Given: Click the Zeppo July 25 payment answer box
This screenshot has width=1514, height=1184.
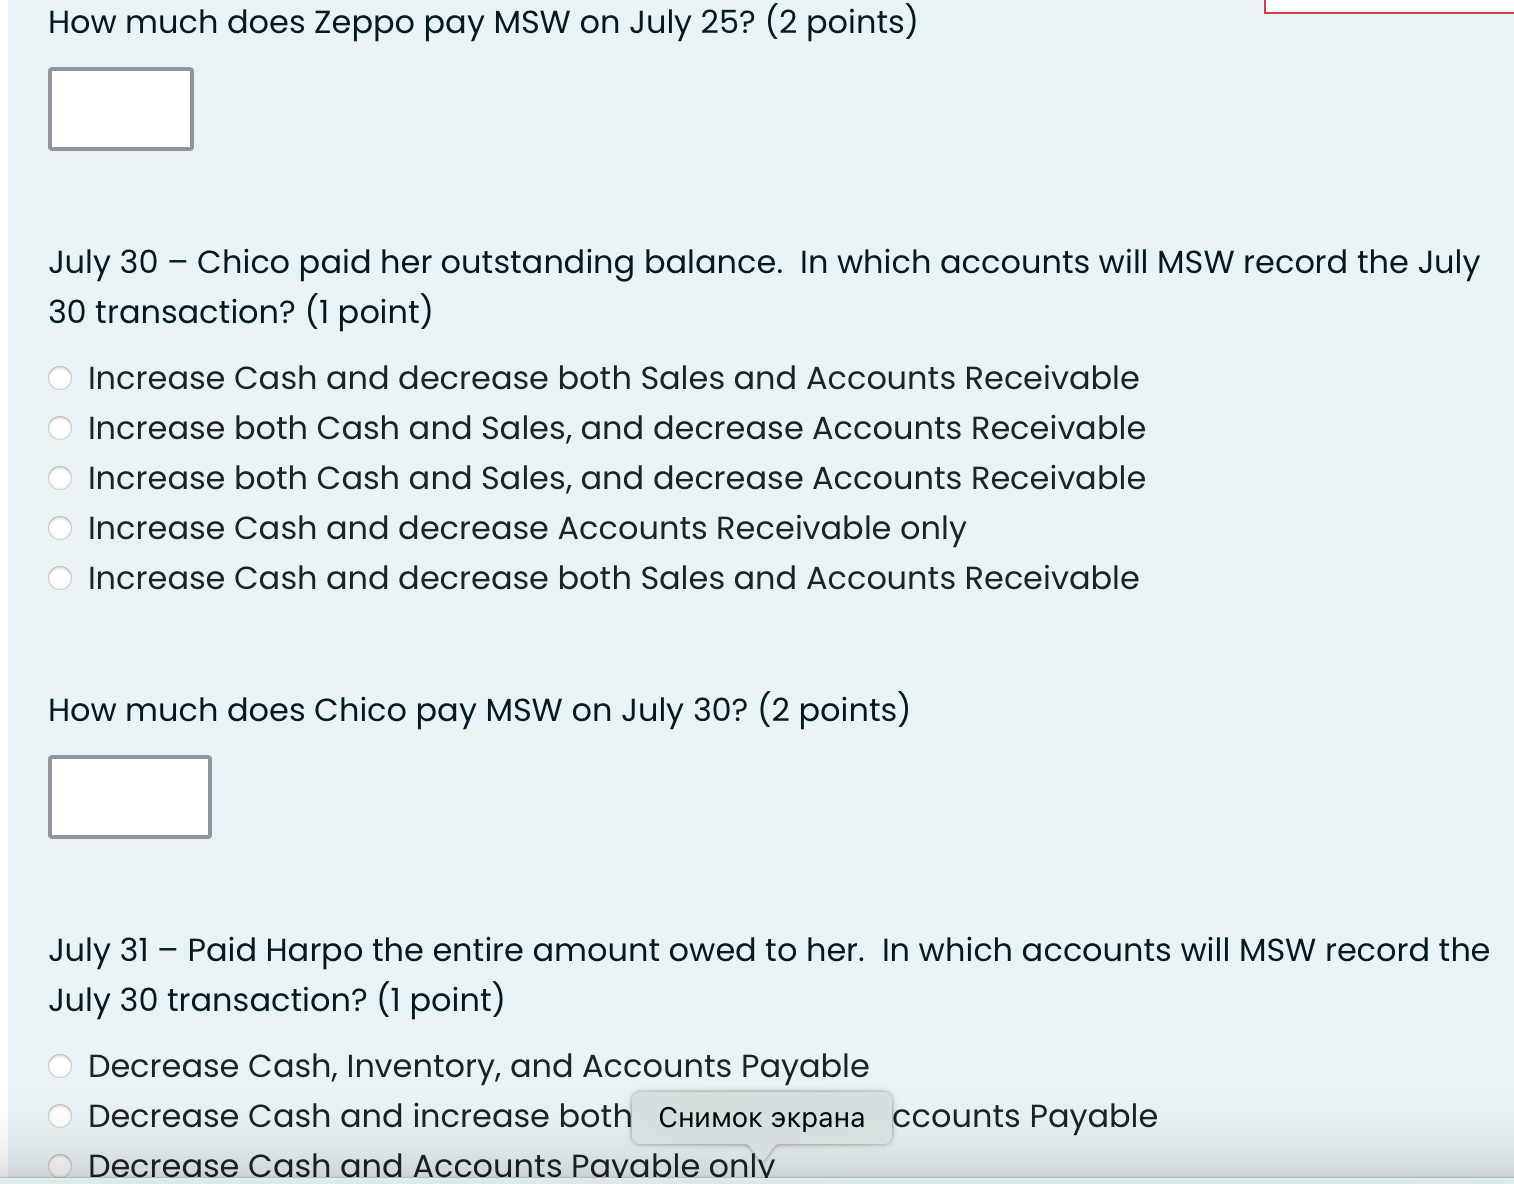Looking at the screenshot, I should pyautogui.click(x=120, y=108).
